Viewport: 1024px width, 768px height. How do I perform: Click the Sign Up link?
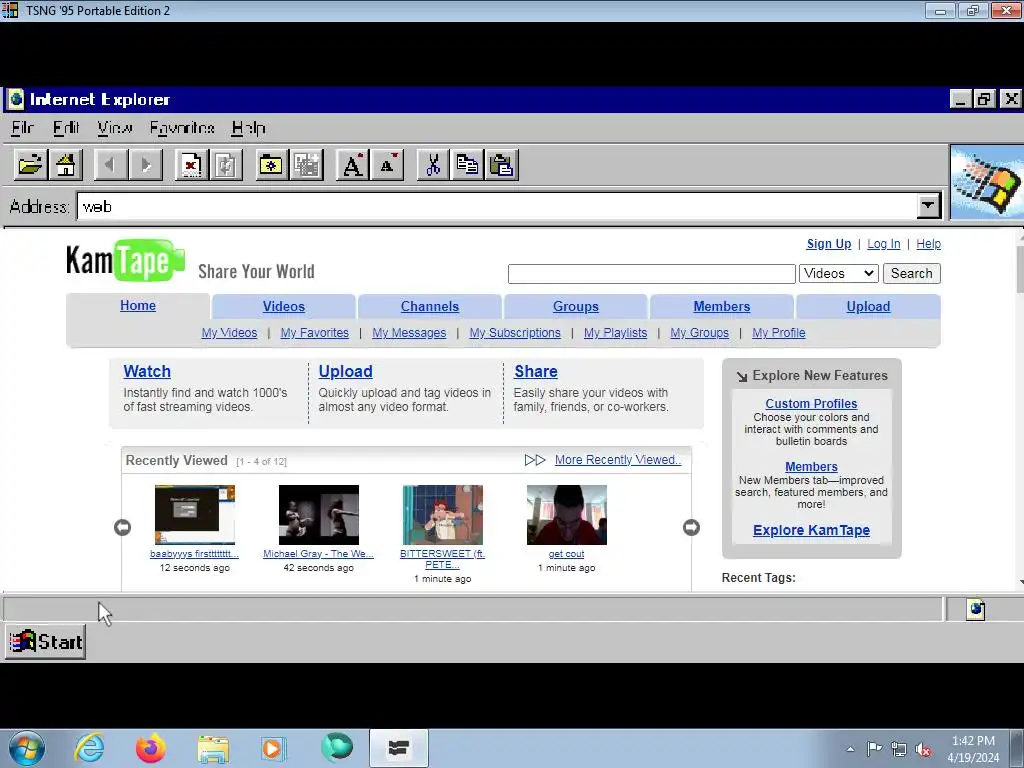[x=829, y=244]
